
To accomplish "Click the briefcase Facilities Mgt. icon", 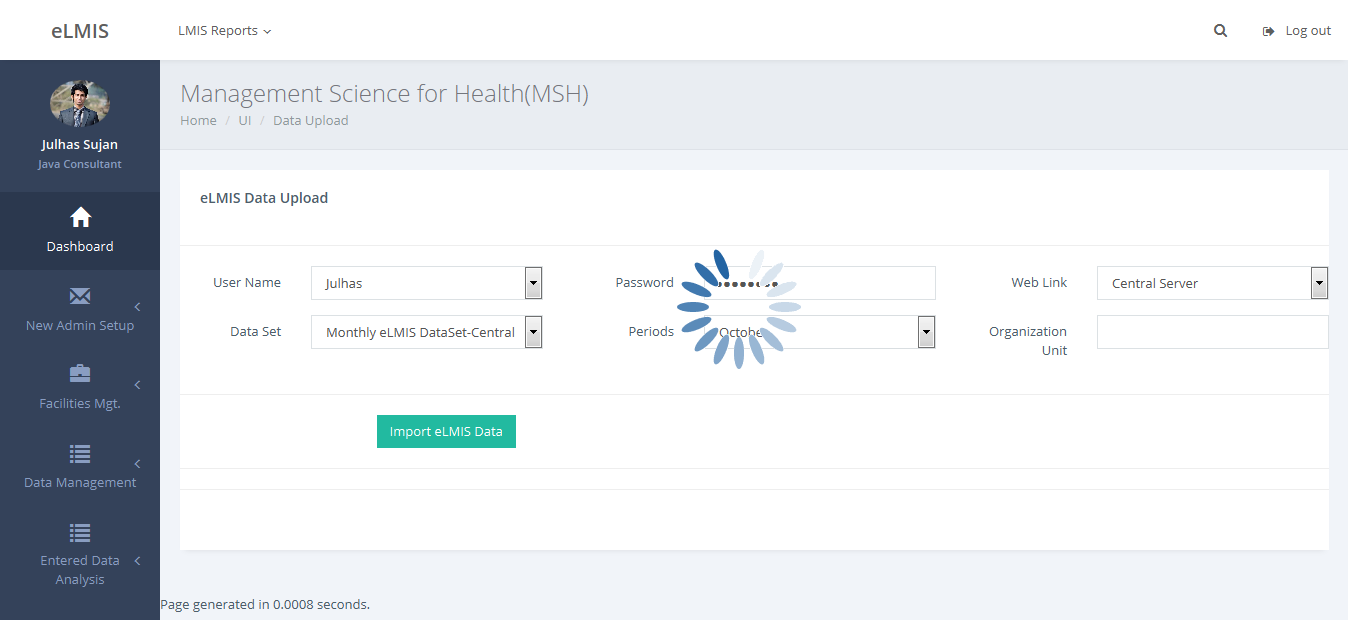I will coord(80,374).
